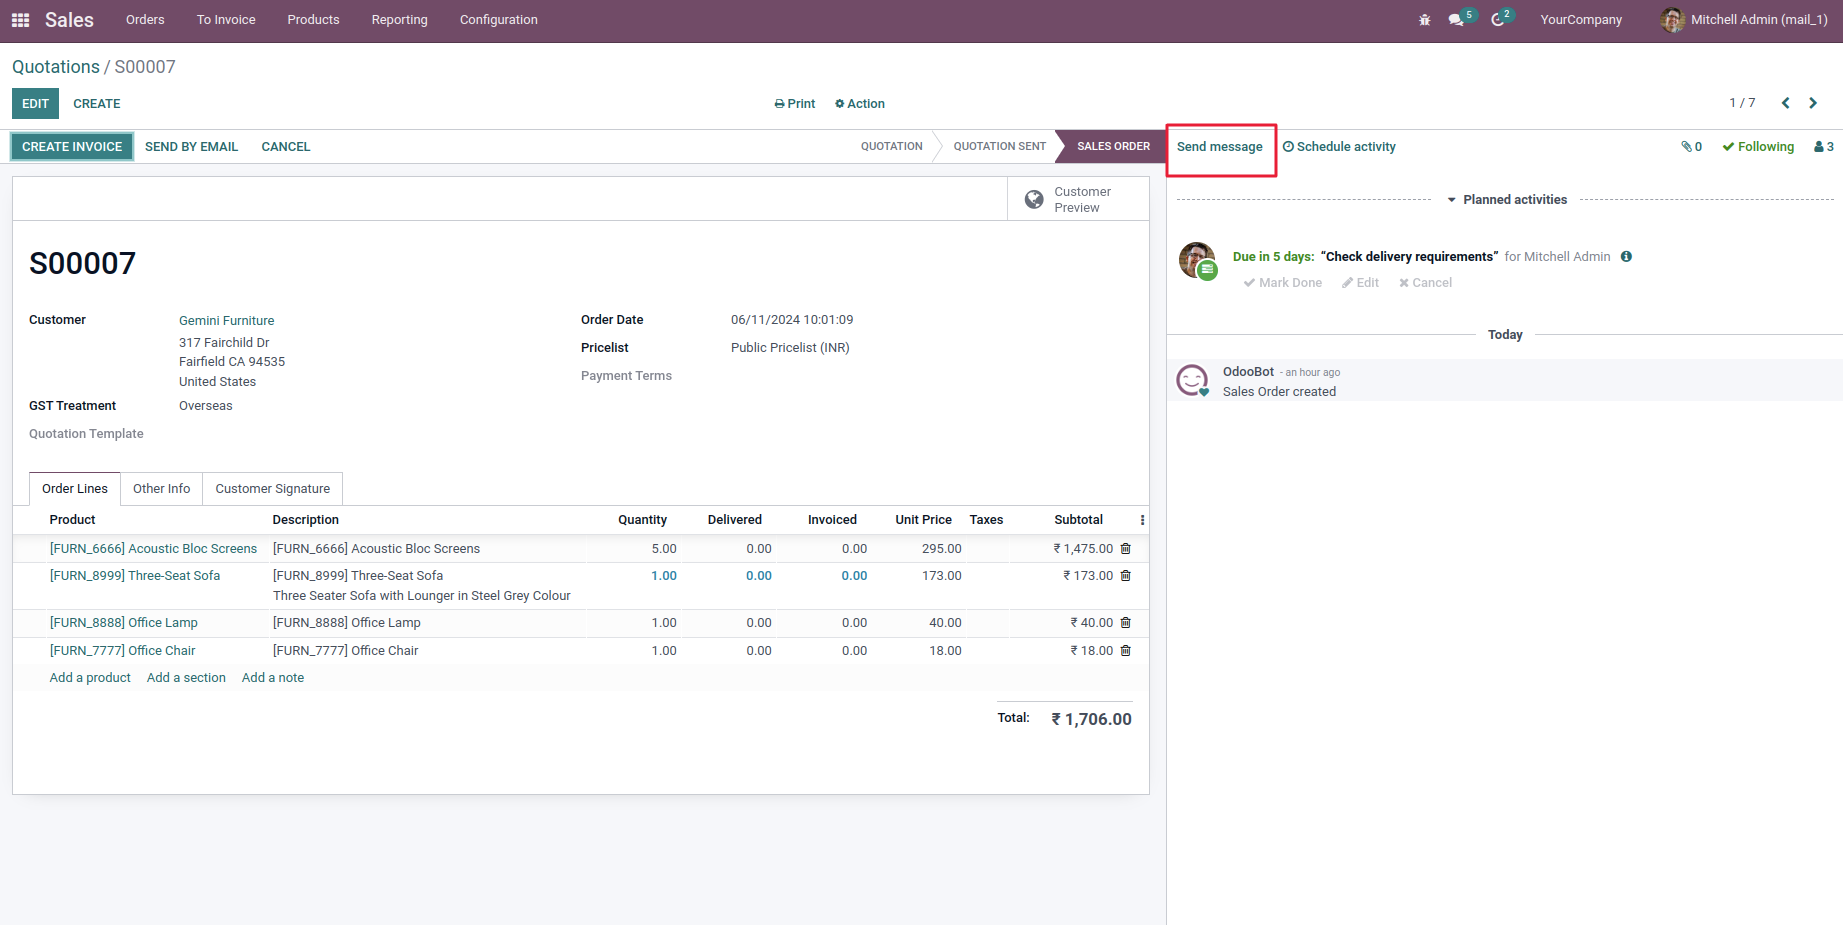The image size is (1843, 925).
Task: Delete the Office Chair order line
Action: pos(1125,651)
